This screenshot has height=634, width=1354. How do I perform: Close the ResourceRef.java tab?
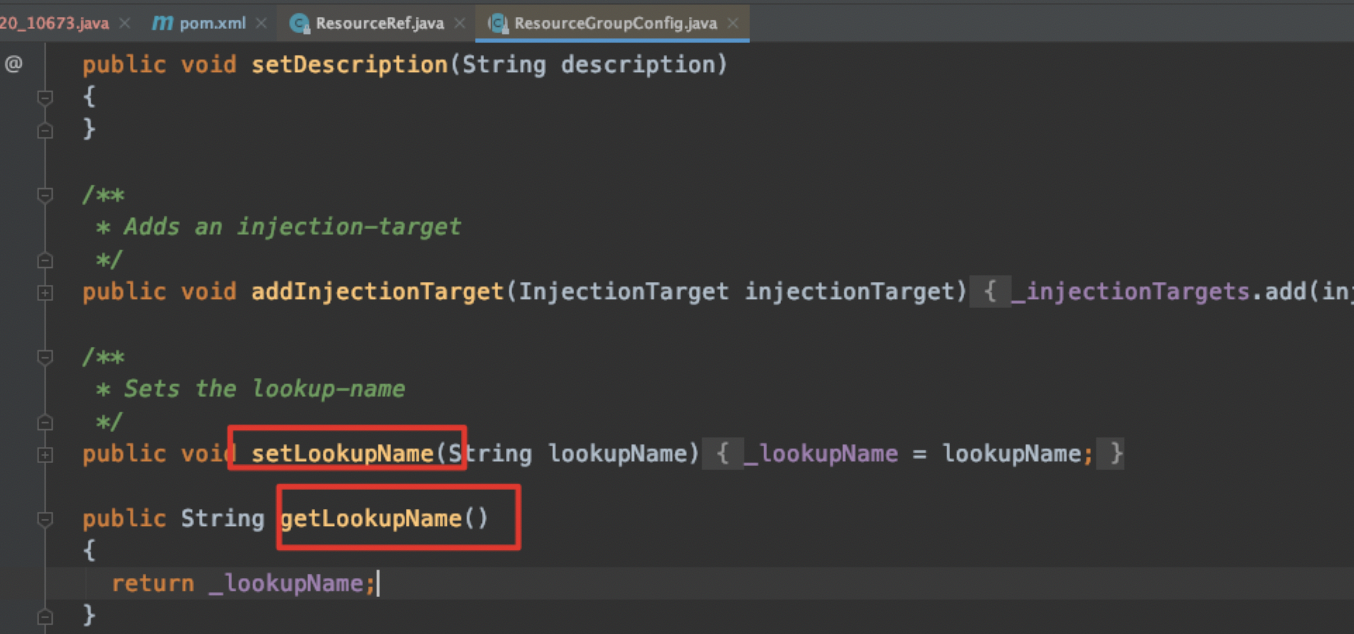tap(459, 23)
